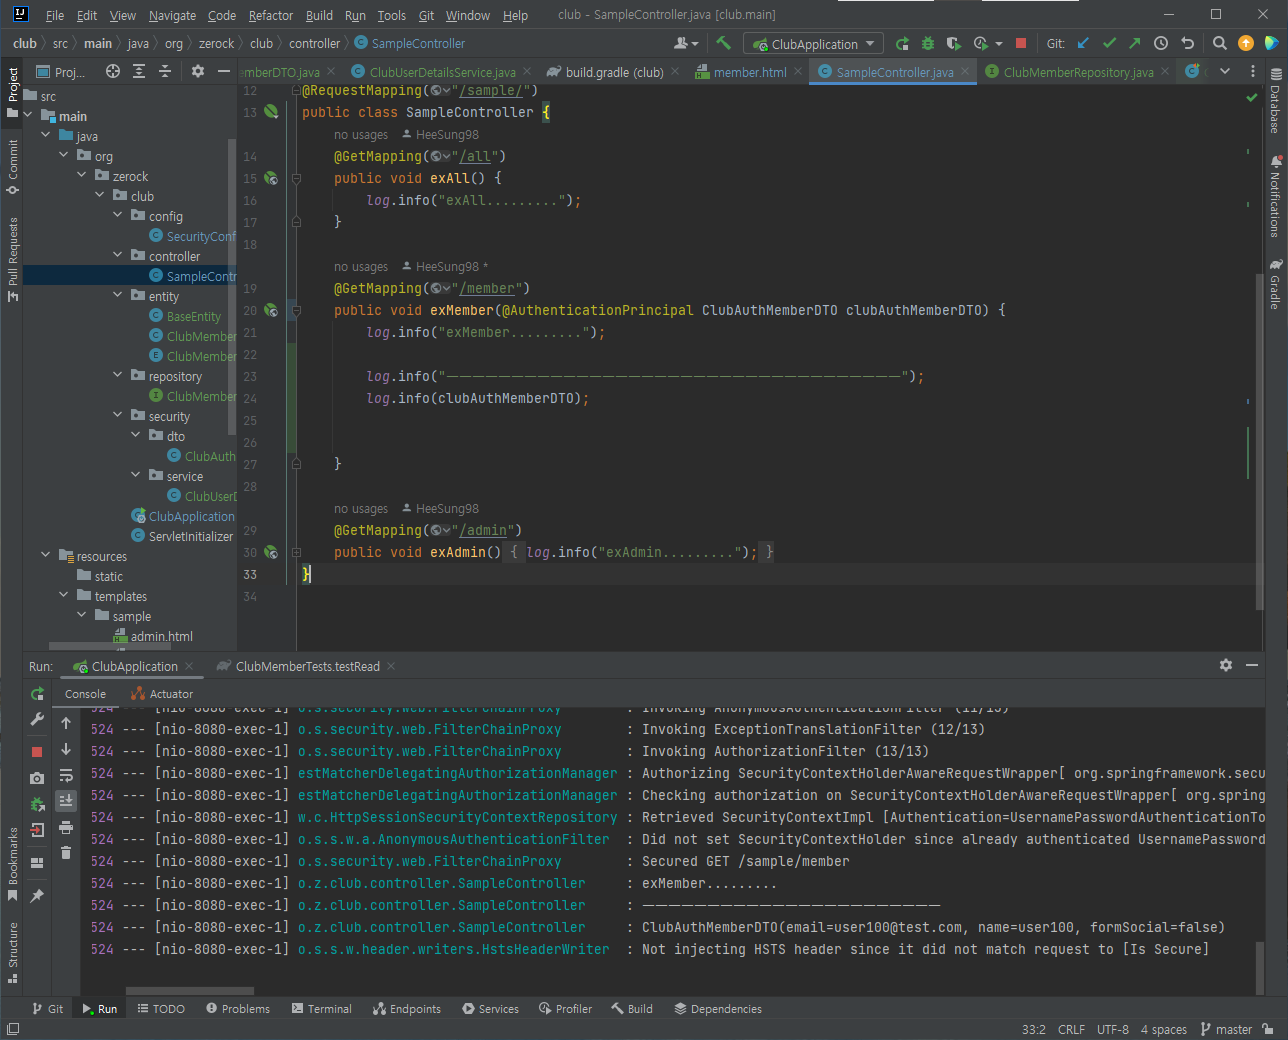Screen dimensions: 1288x1040
Task: Open the Problems tool window
Action: [238, 1009]
